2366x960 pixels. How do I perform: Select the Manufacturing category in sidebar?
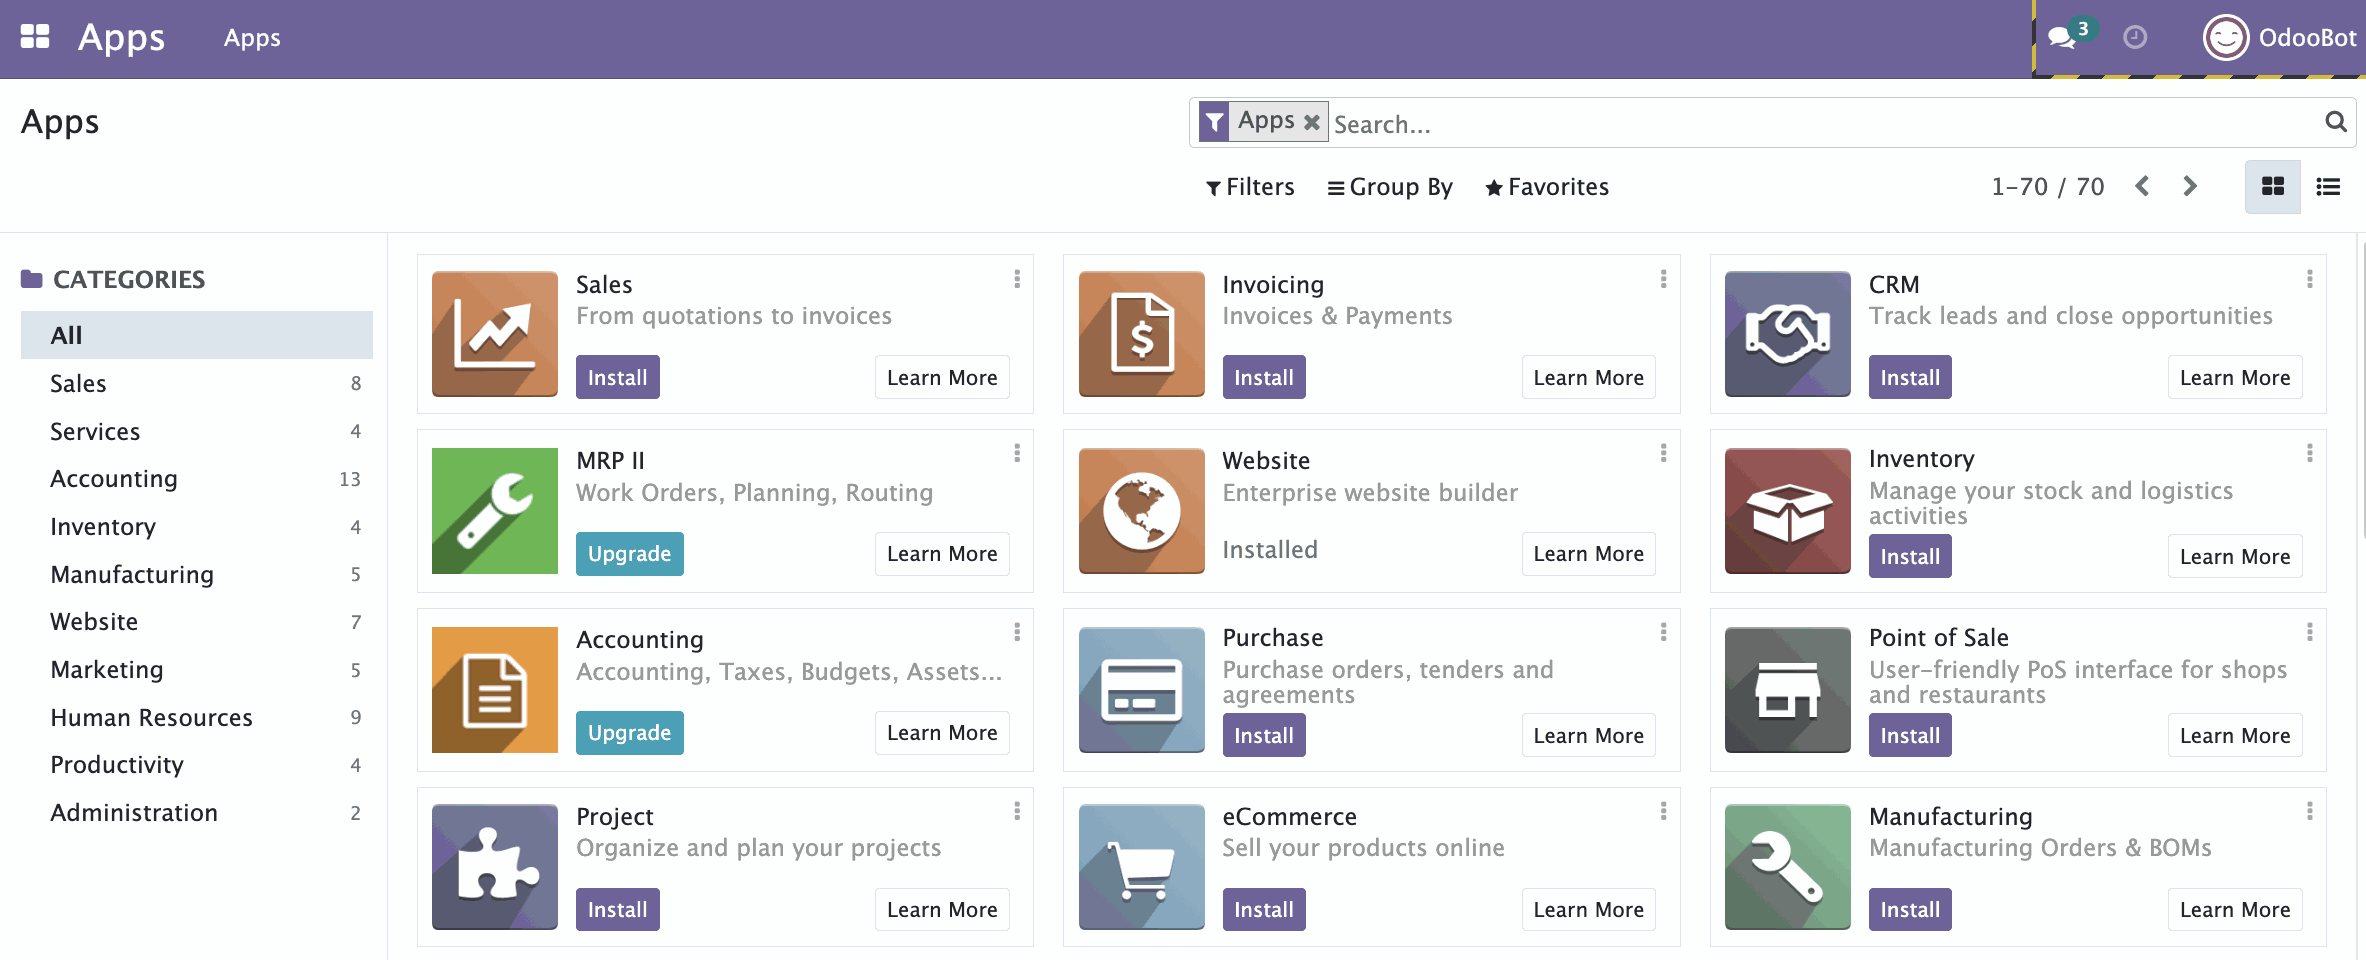[197, 574]
